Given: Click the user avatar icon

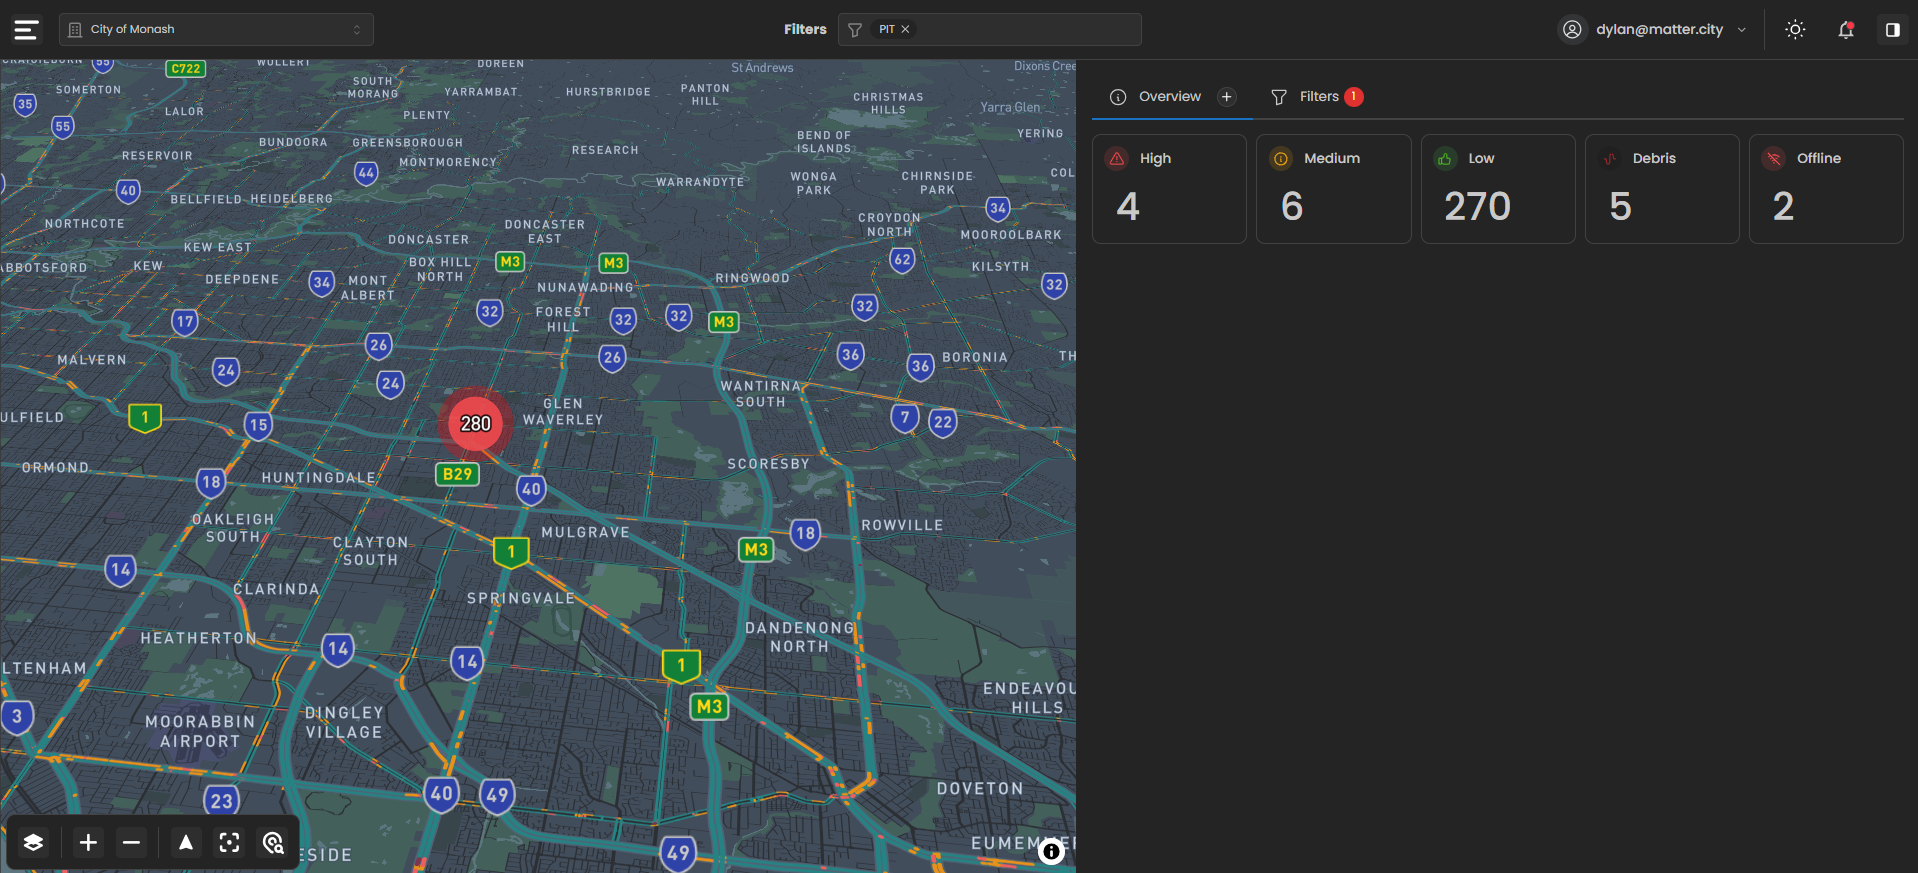Looking at the screenshot, I should (x=1572, y=29).
